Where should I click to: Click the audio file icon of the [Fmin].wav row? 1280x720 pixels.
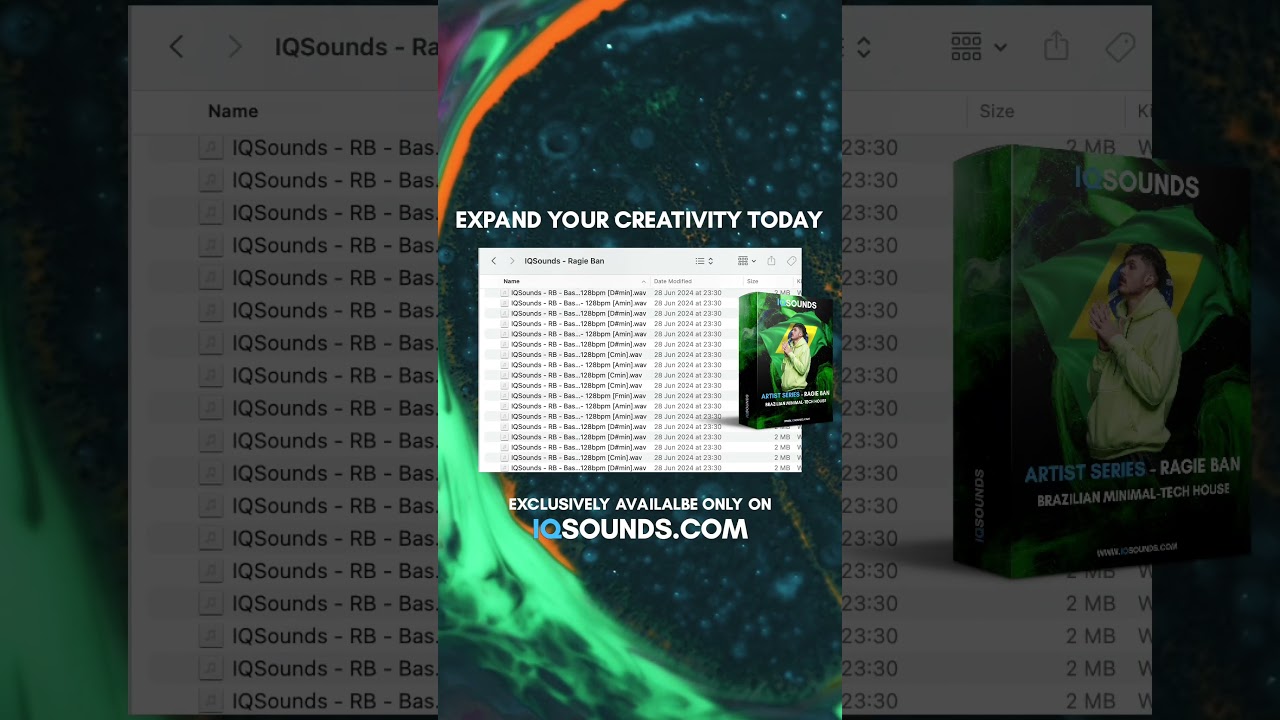504,396
